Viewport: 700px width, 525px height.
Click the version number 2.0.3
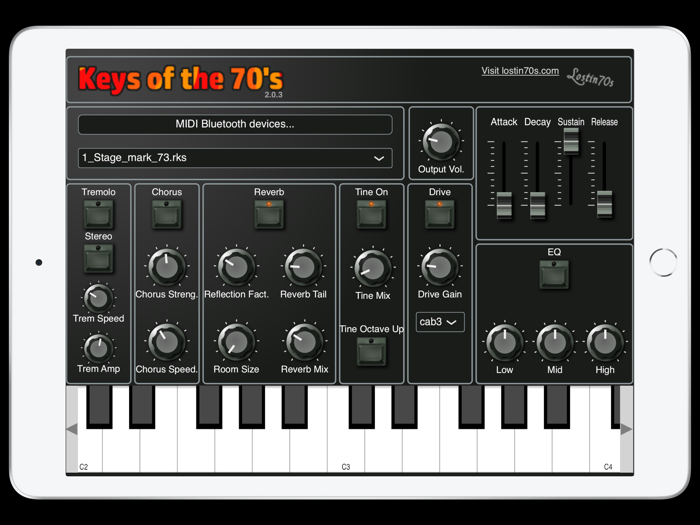point(273,95)
